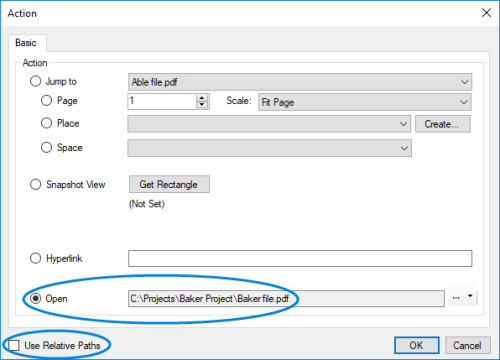Click the Create... button
This screenshot has width=500, height=360.
pos(443,124)
